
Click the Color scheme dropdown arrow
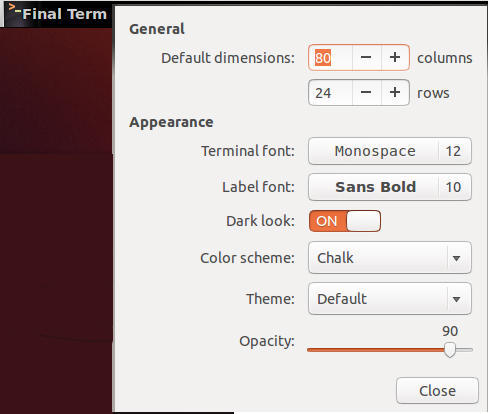pyautogui.click(x=457, y=258)
